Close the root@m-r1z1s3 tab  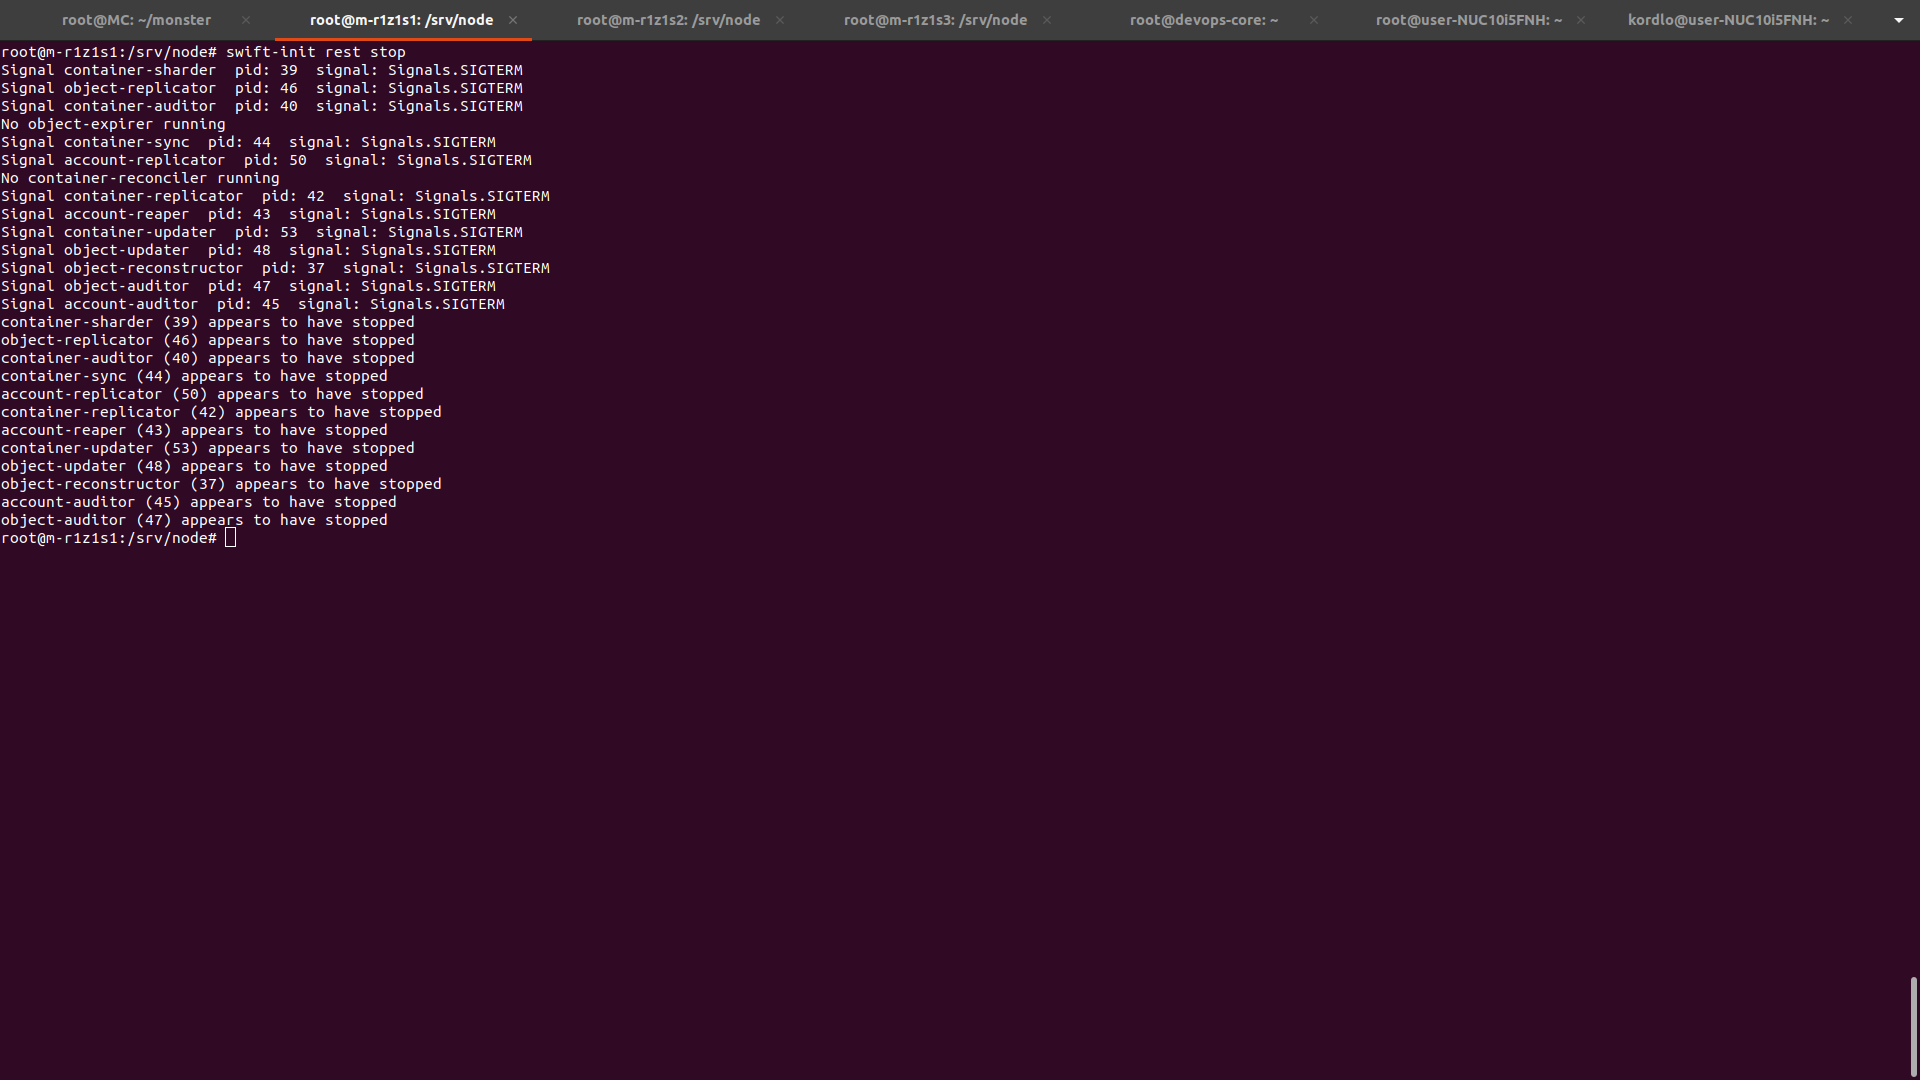click(1047, 20)
